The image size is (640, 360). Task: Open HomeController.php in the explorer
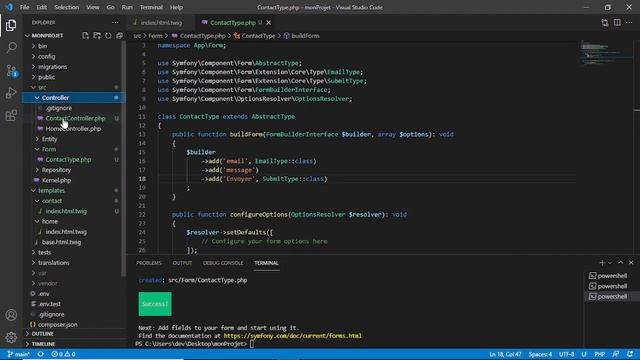73,129
